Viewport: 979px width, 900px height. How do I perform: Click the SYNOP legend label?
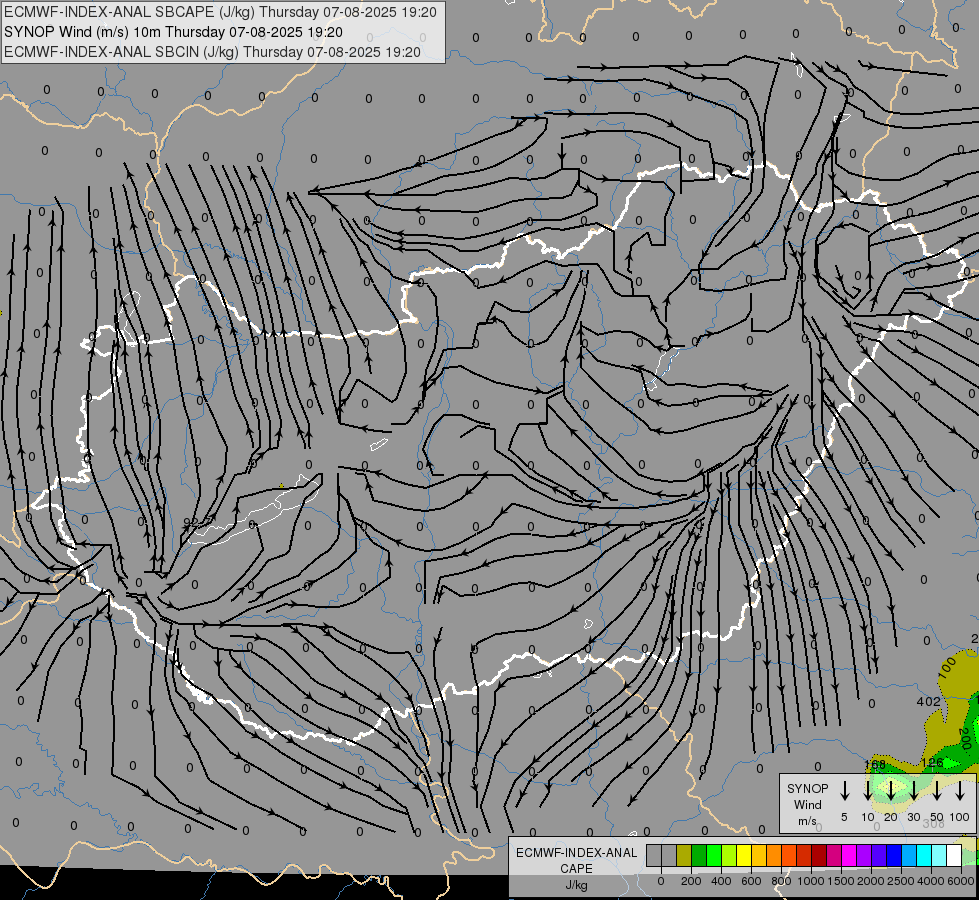point(807,788)
